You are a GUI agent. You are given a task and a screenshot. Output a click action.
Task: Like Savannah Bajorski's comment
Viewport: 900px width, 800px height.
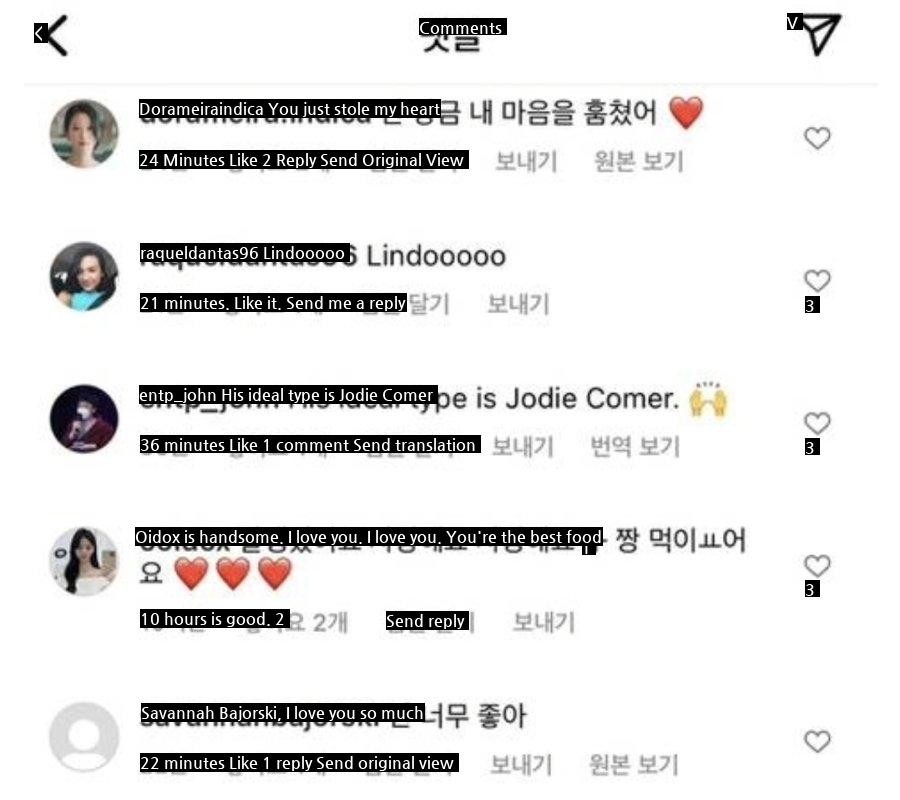[817, 741]
